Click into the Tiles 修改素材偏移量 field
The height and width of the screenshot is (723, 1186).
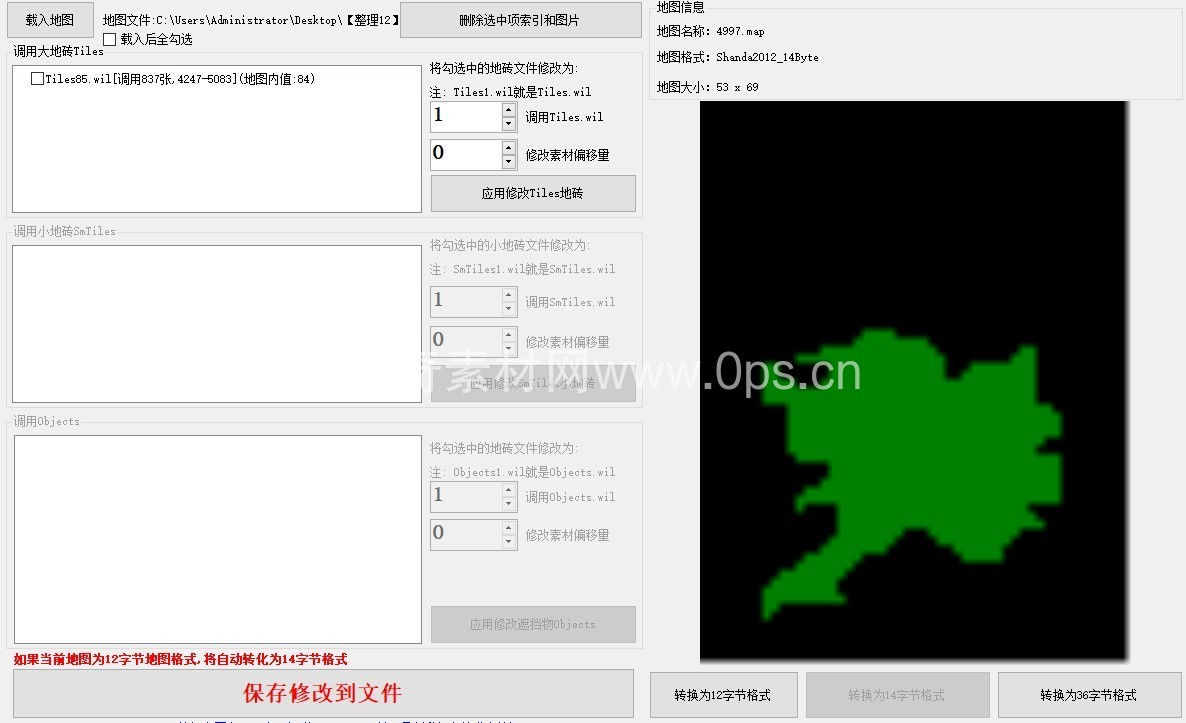(465, 155)
